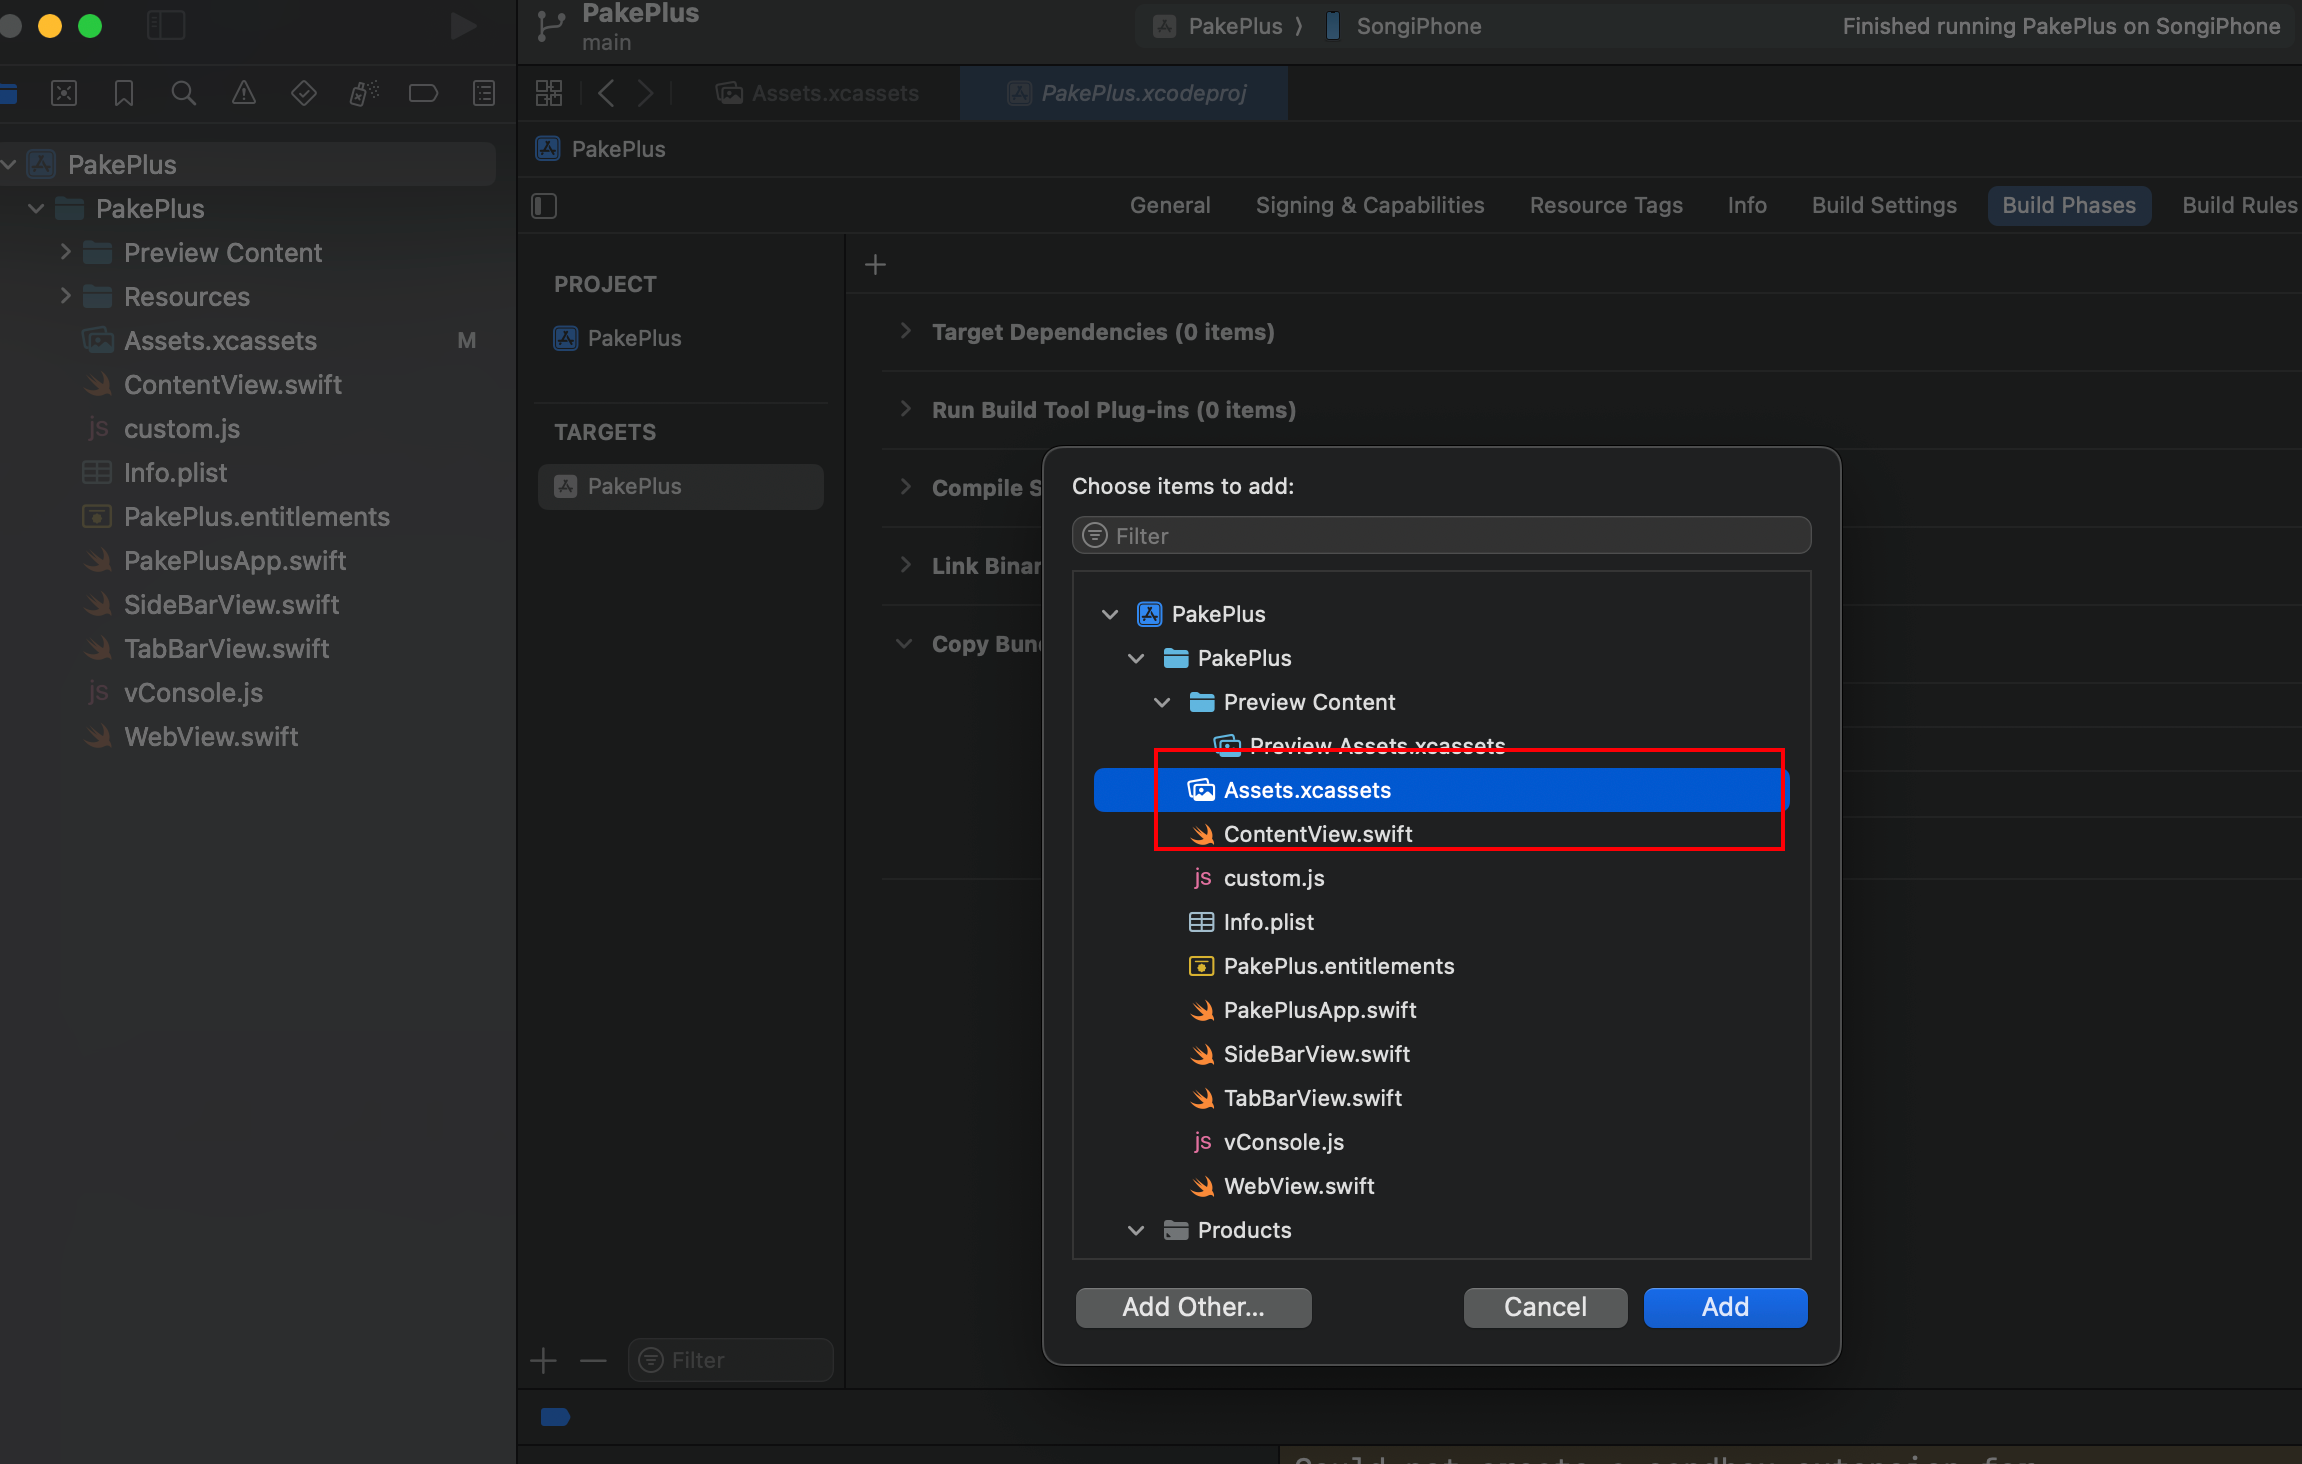Toggle the navigator sidebar in title bar
Screen dimensions: 2302x1464
pyautogui.click(x=166, y=26)
